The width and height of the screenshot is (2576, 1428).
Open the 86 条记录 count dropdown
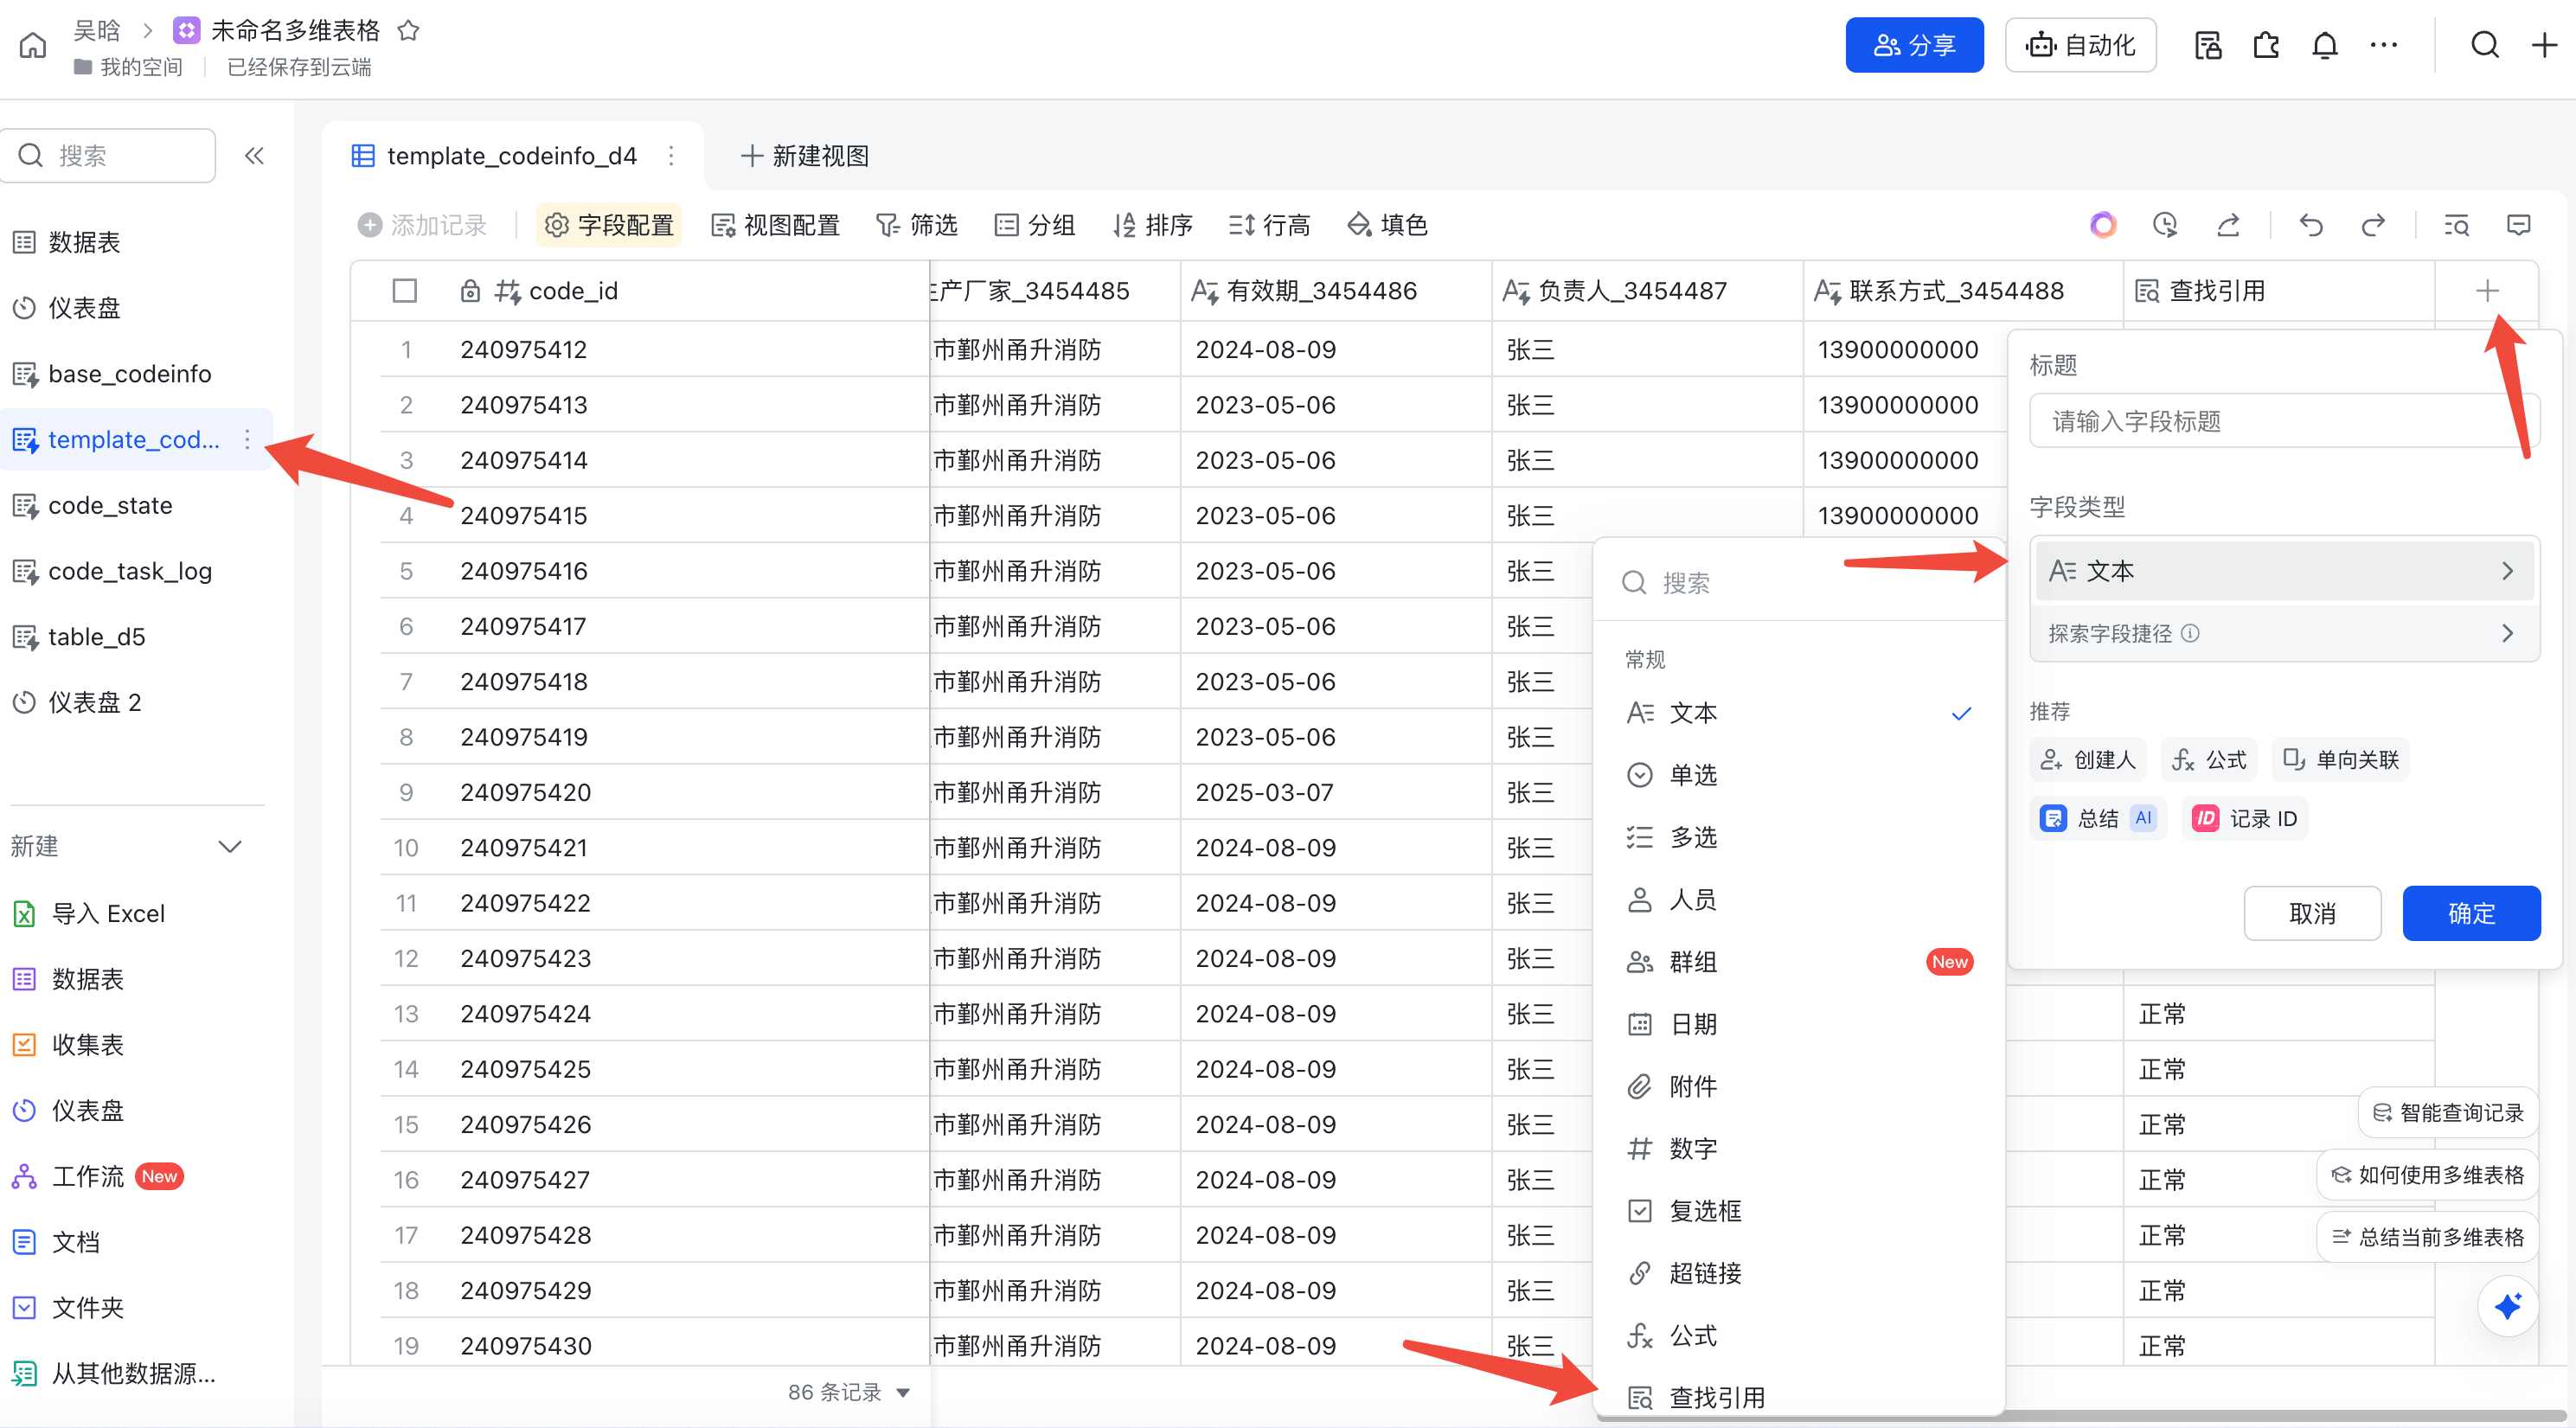(x=848, y=1392)
